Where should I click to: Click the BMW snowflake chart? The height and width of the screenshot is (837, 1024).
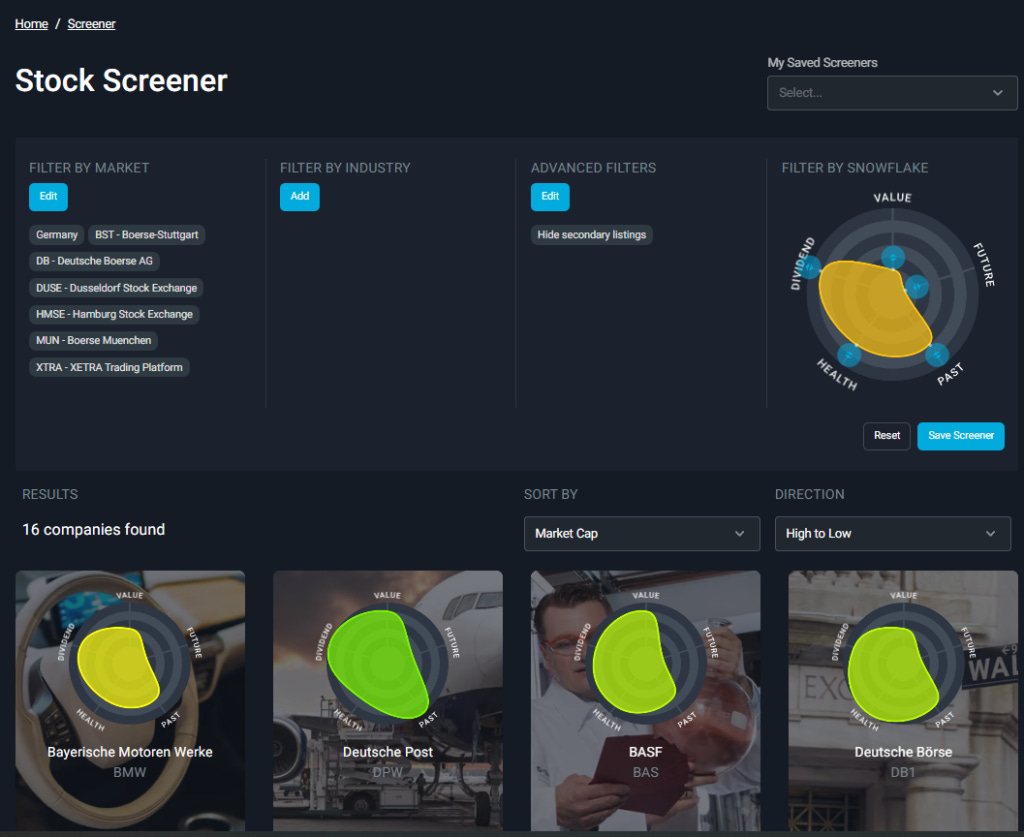point(130,664)
